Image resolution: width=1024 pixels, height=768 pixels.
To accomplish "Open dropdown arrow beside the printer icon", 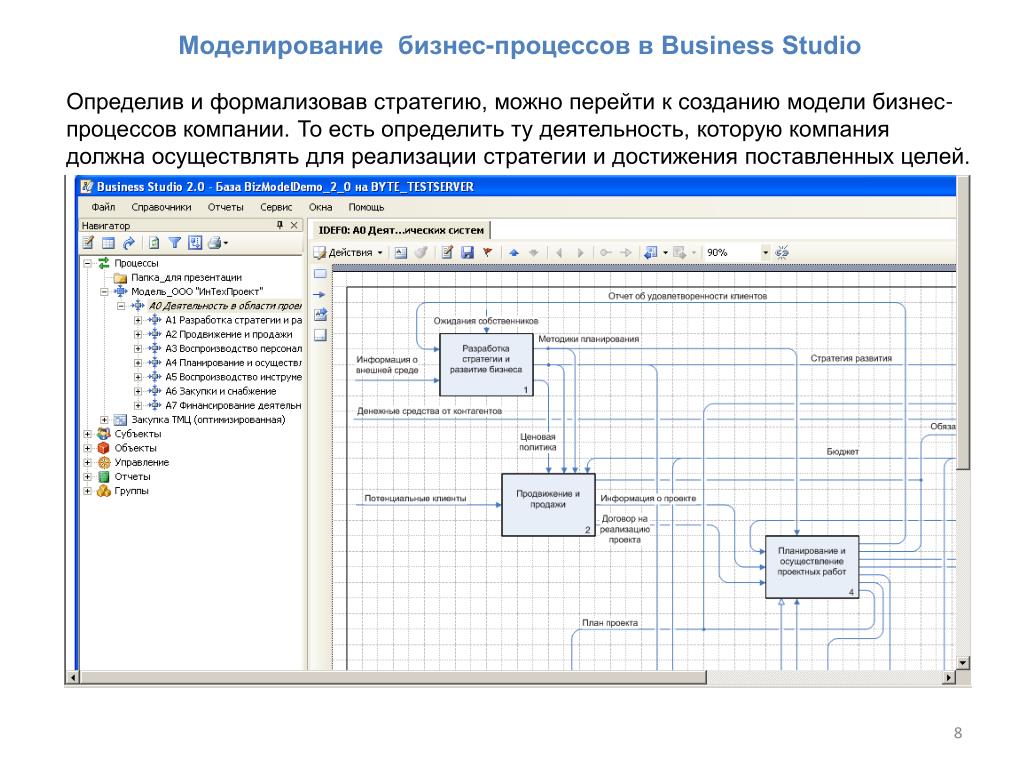I will click(226, 244).
